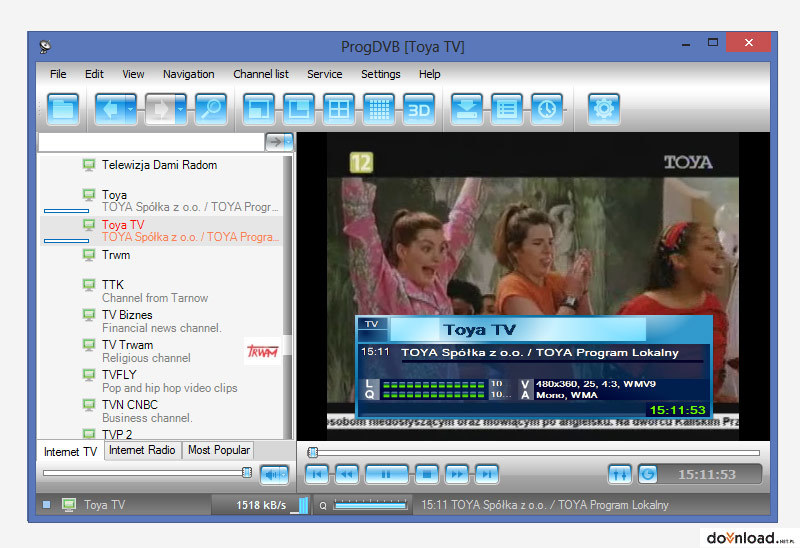Open the Channel list menu
800x548 pixels.
tap(261, 74)
